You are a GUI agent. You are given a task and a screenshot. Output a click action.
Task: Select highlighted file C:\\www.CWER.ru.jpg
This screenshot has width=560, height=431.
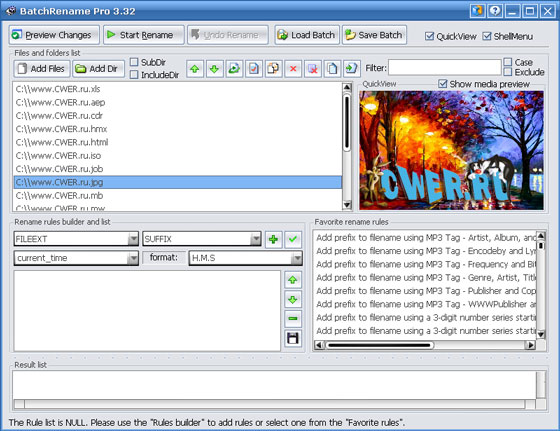click(x=178, y=182)
